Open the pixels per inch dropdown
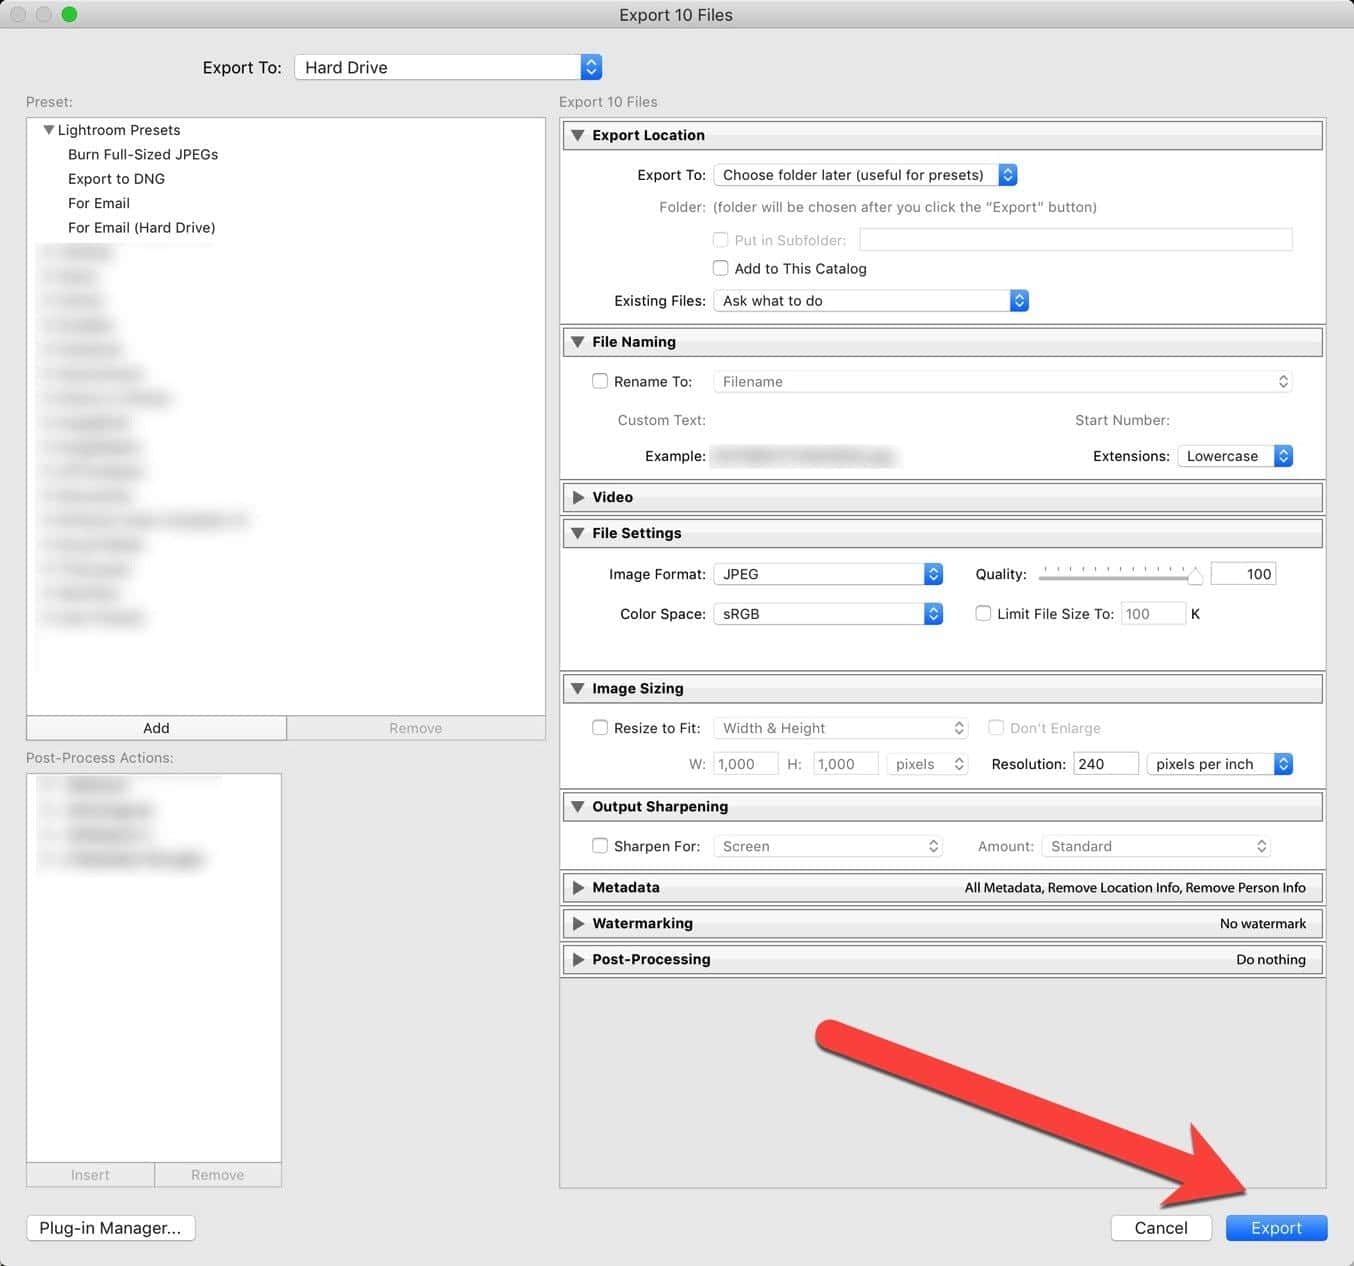 click(1219, 764)
